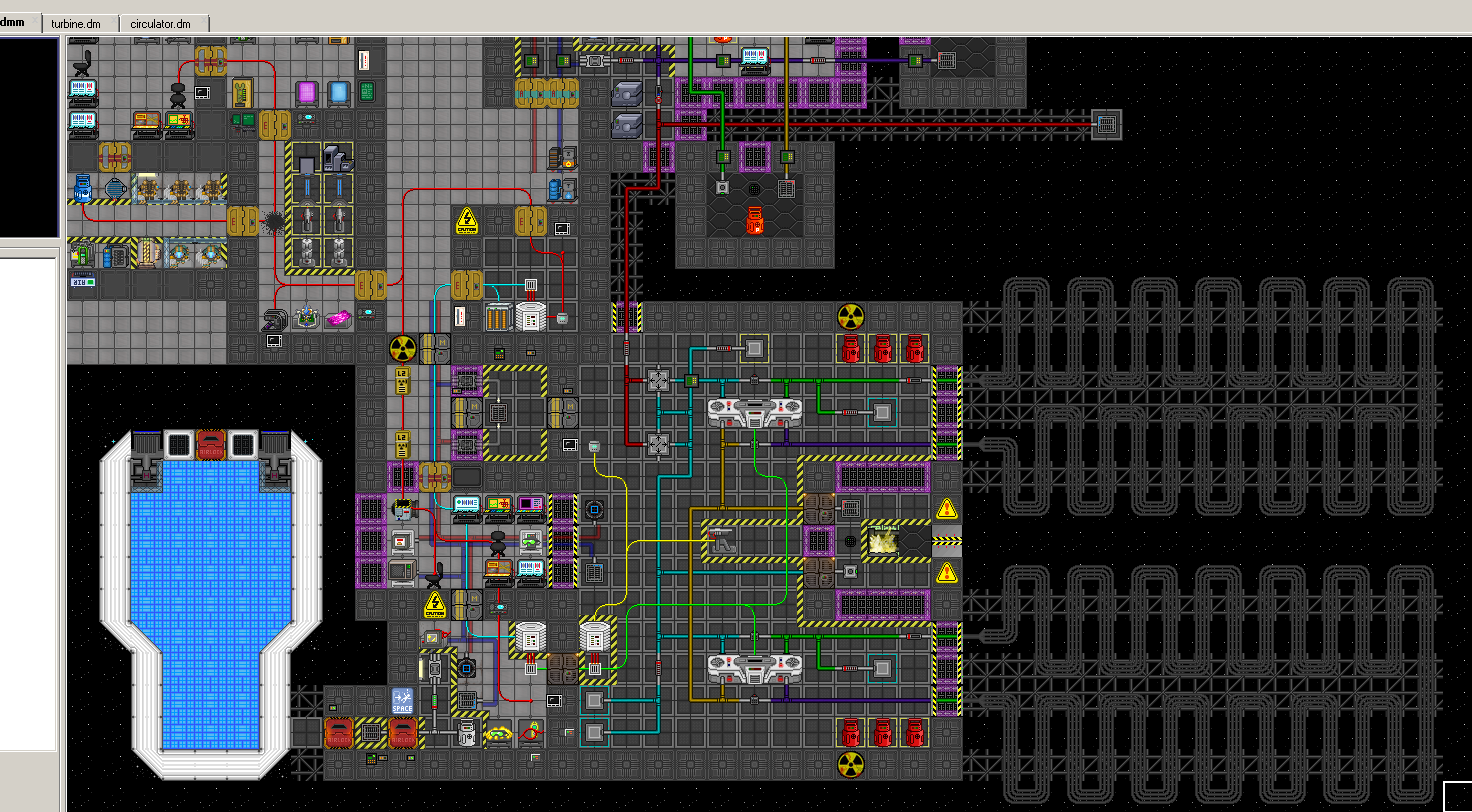
Task: Click the blue water tank at the left edge
Action: [83, 189]
